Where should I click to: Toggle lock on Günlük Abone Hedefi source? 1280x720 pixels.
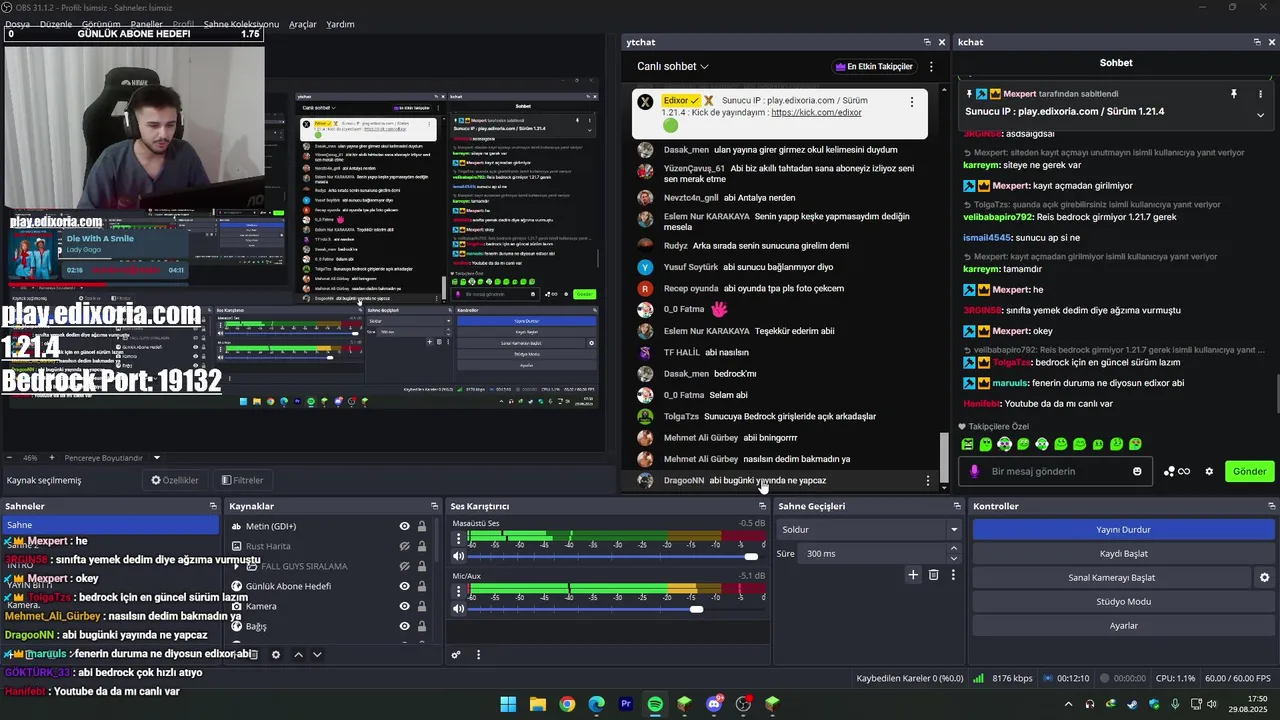422,586
